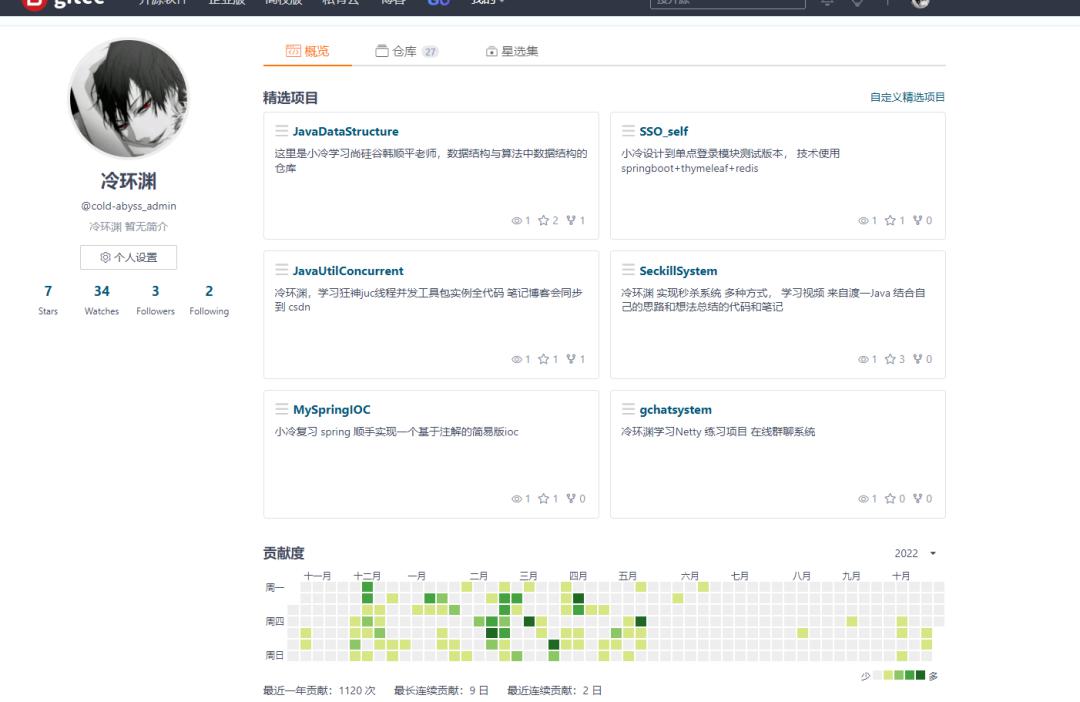Open the JavaUtilConcurrent project link
Viewport: 1080px width, 702px height.
pyautogui.click(x=348, y=271)
